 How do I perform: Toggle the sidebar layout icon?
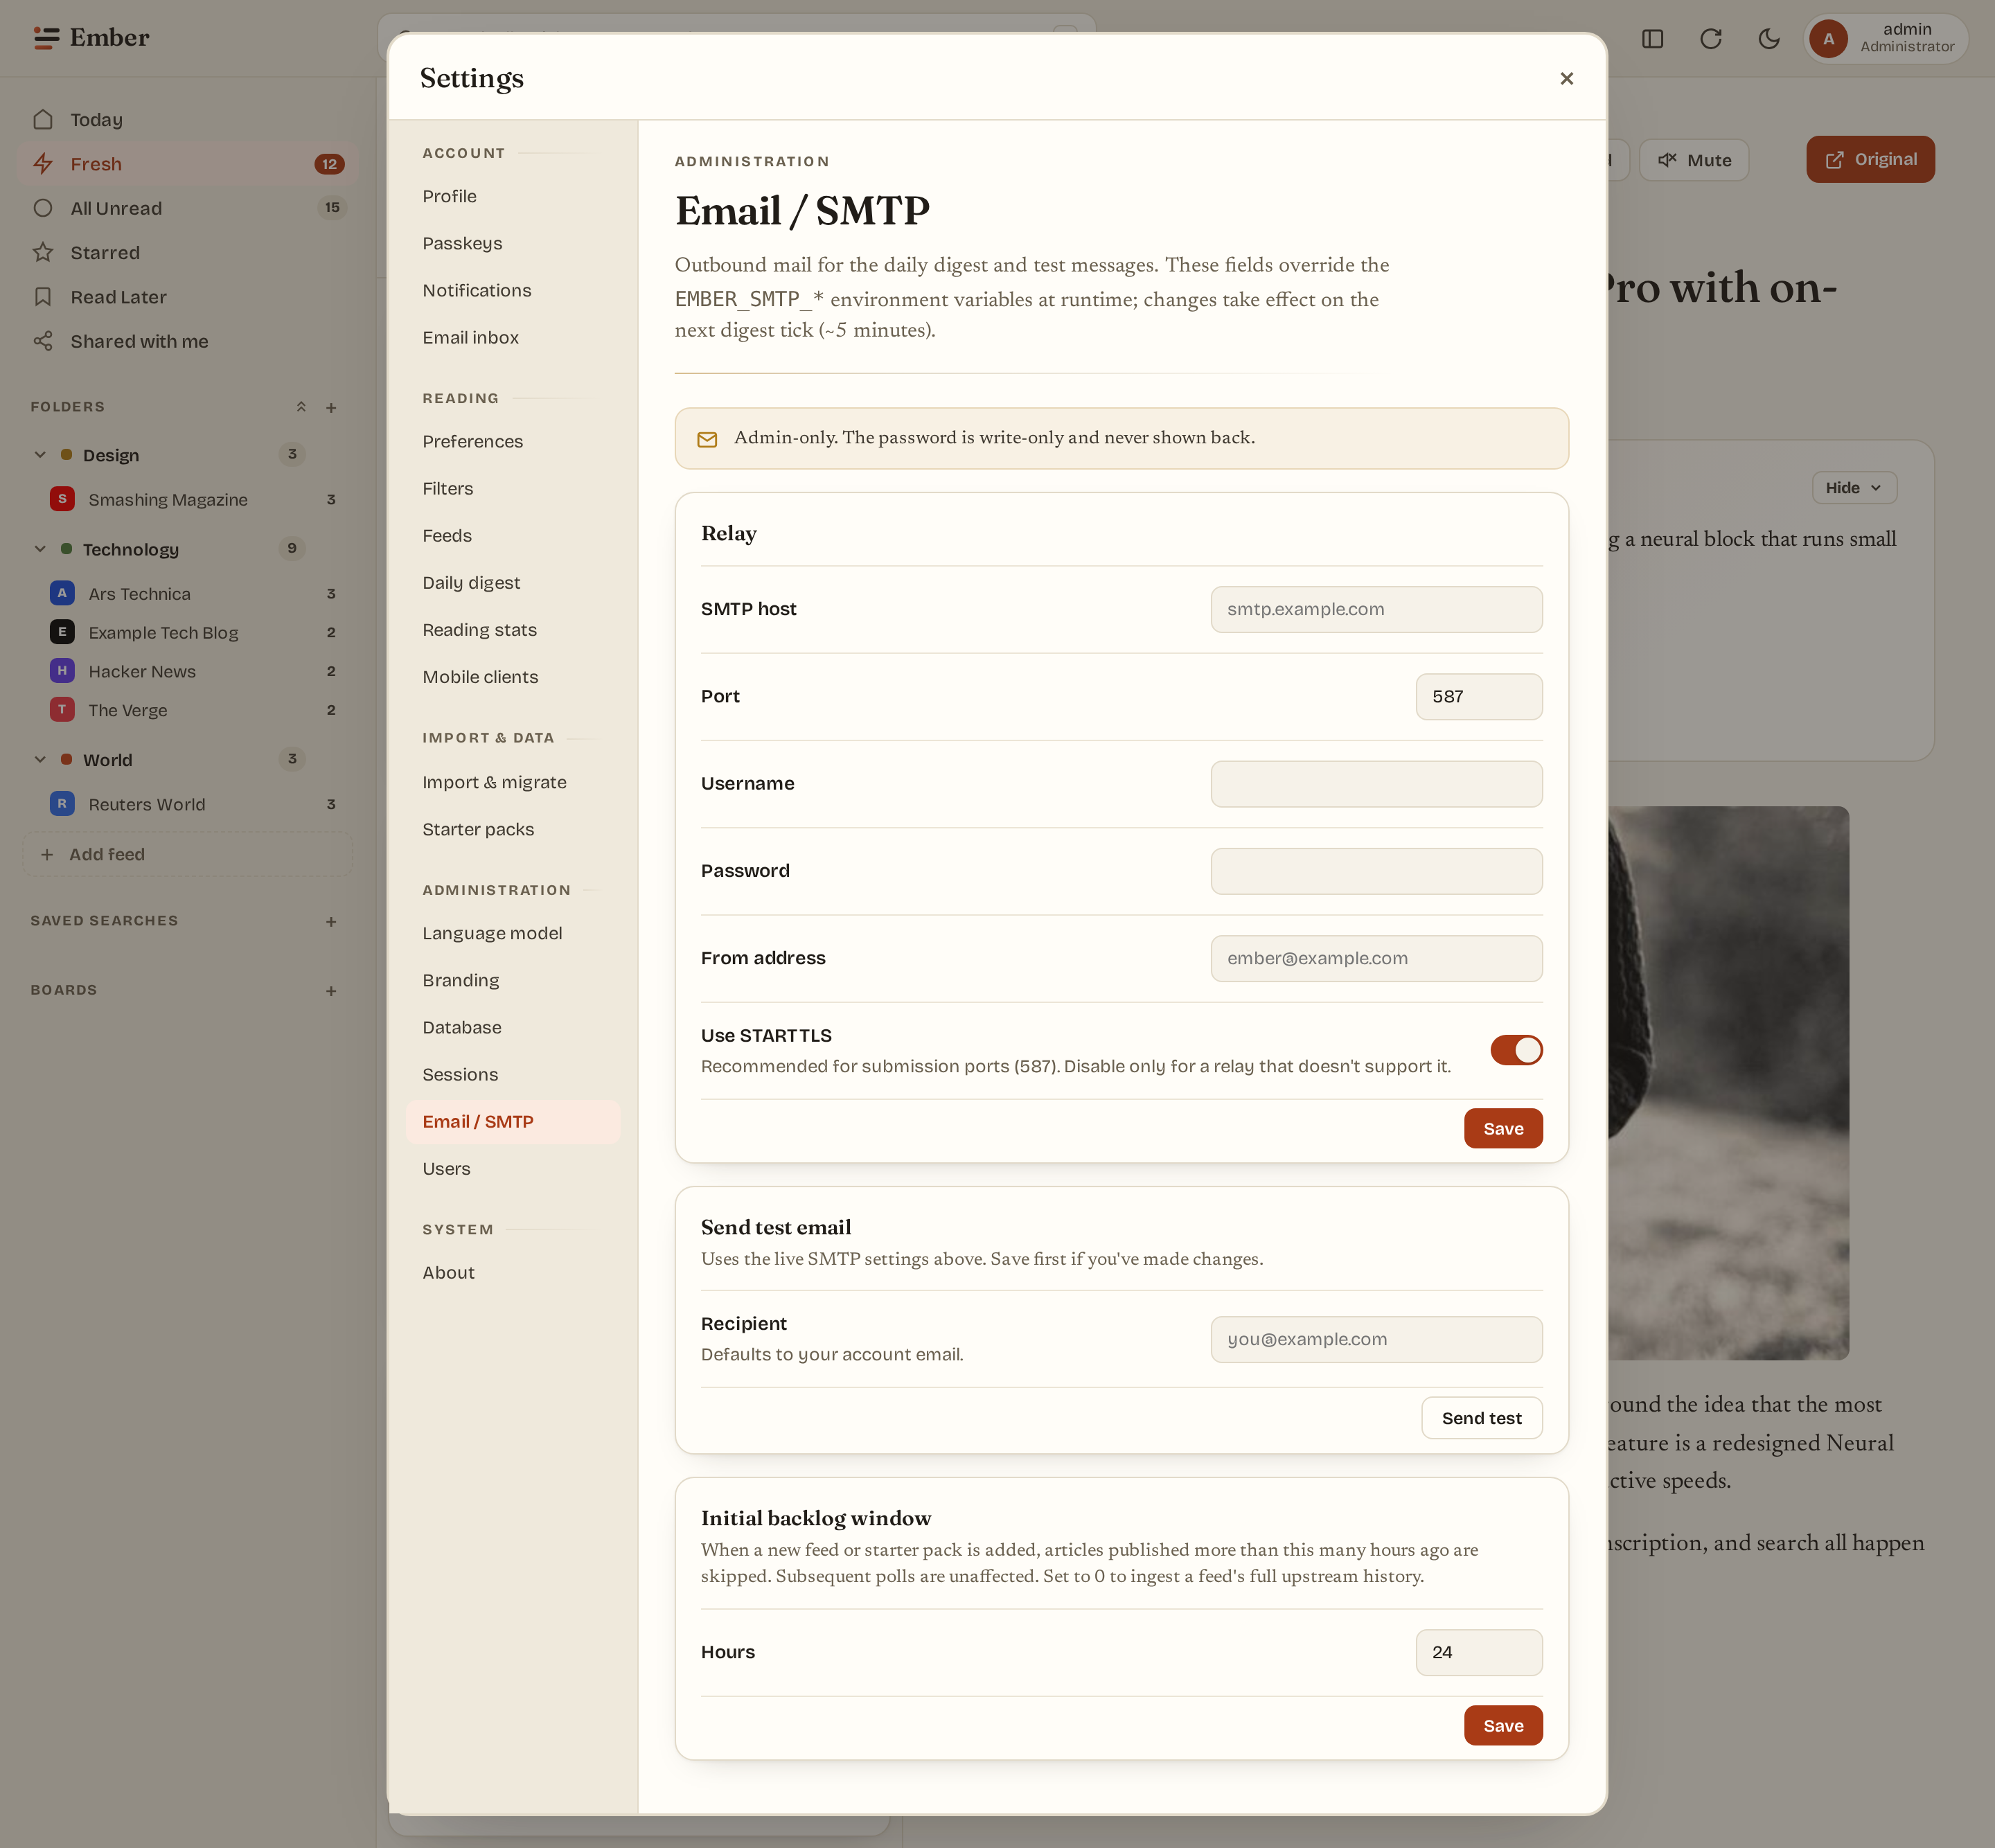pos(1653,39)
